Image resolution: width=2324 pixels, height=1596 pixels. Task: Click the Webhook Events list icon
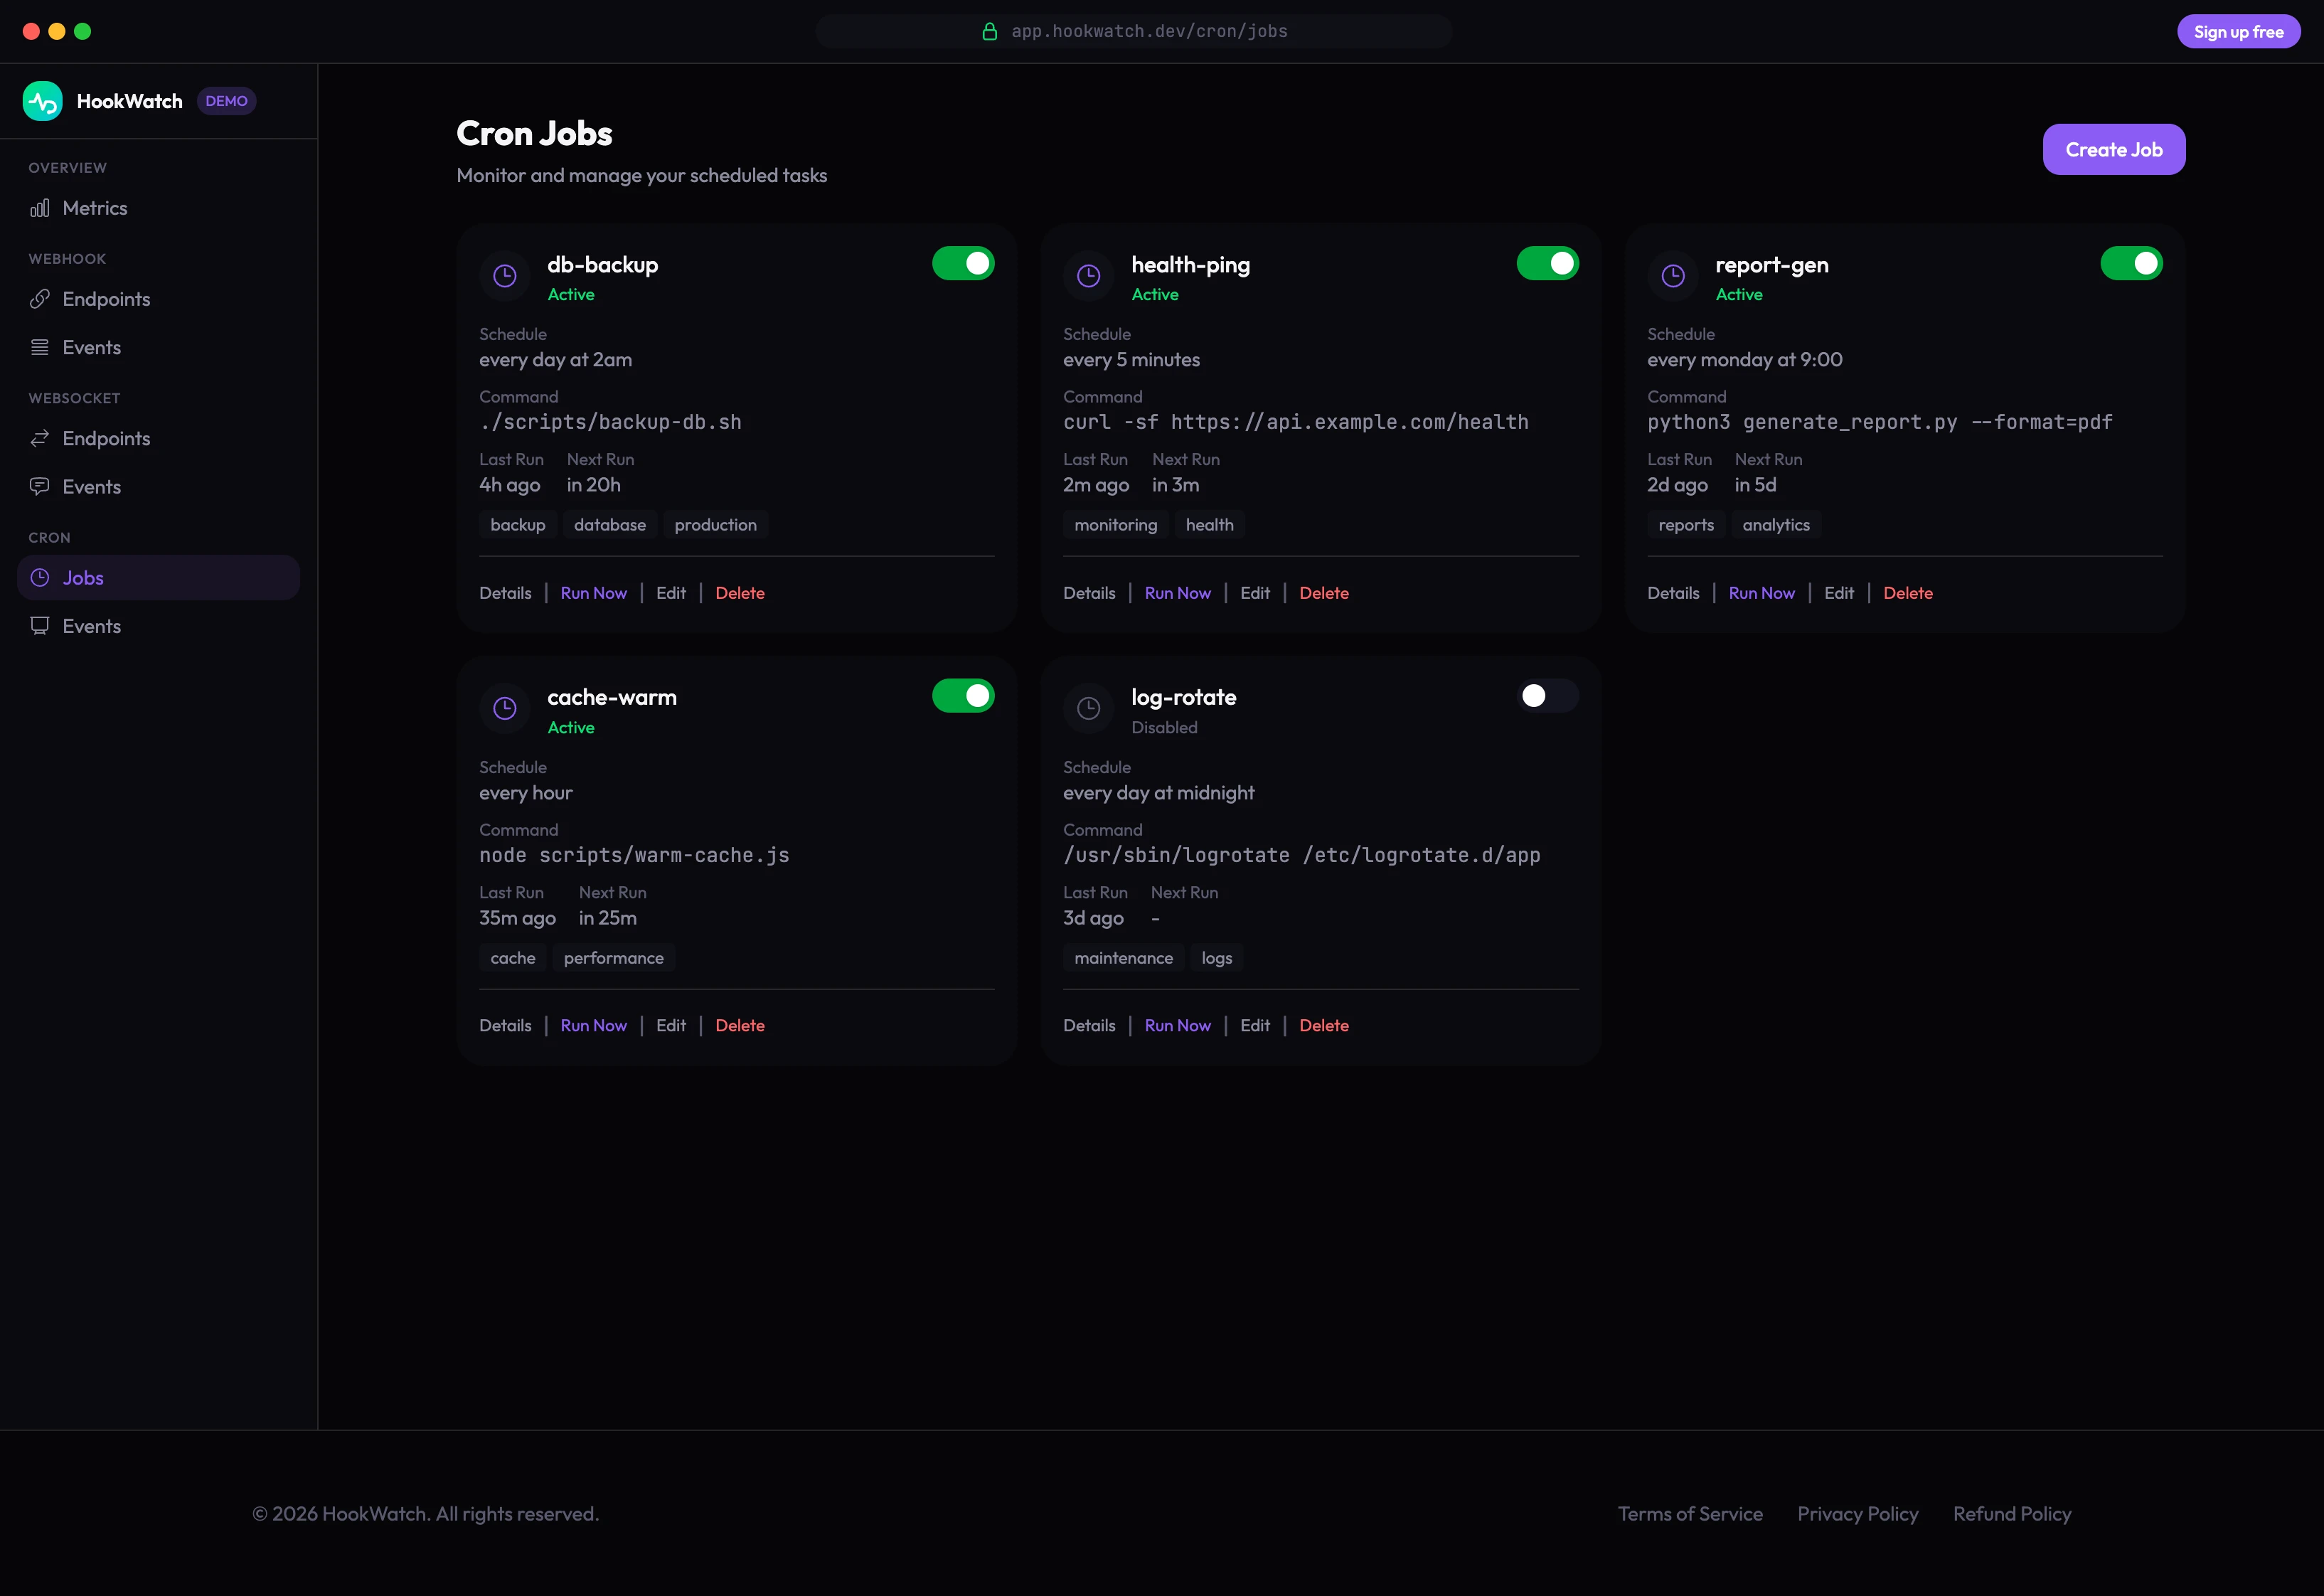point(40,347)
